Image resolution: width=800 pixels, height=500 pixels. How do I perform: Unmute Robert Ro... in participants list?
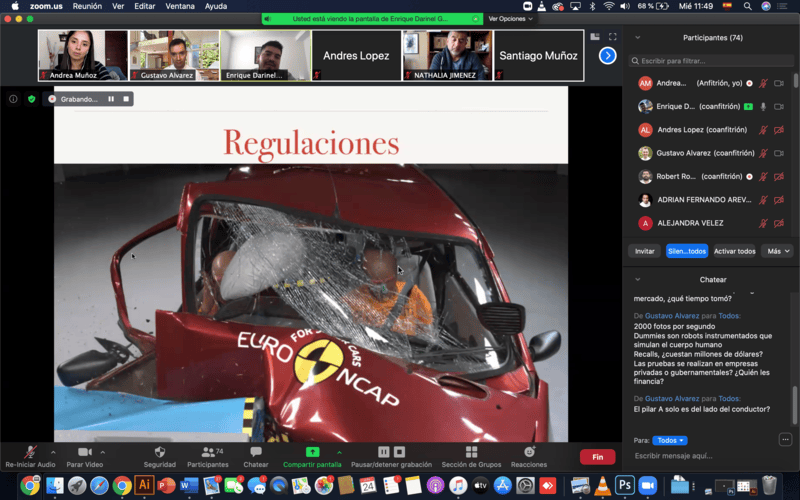[763, 177]
